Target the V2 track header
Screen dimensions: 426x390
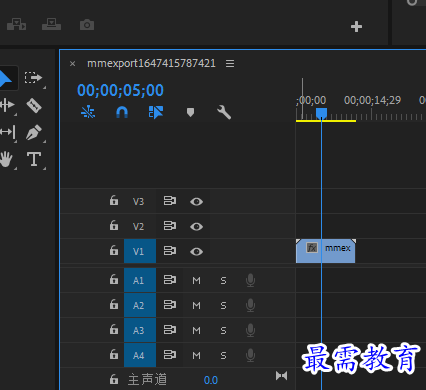point(138,226)
